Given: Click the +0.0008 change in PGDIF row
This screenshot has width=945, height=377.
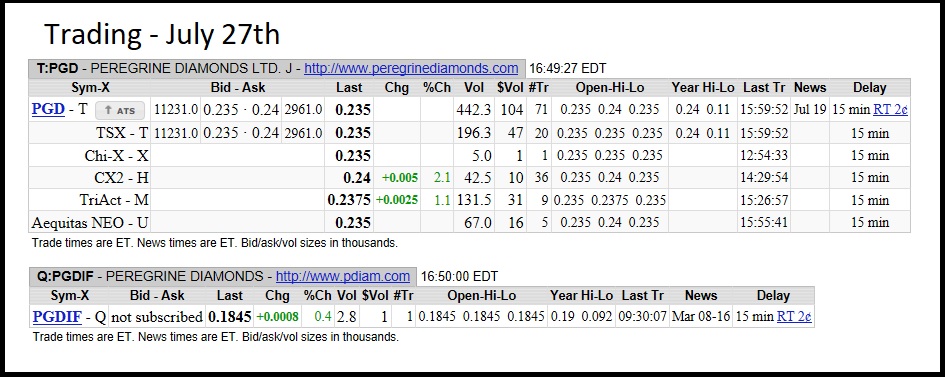Looking at the screenshot, I should click(277, 316).
